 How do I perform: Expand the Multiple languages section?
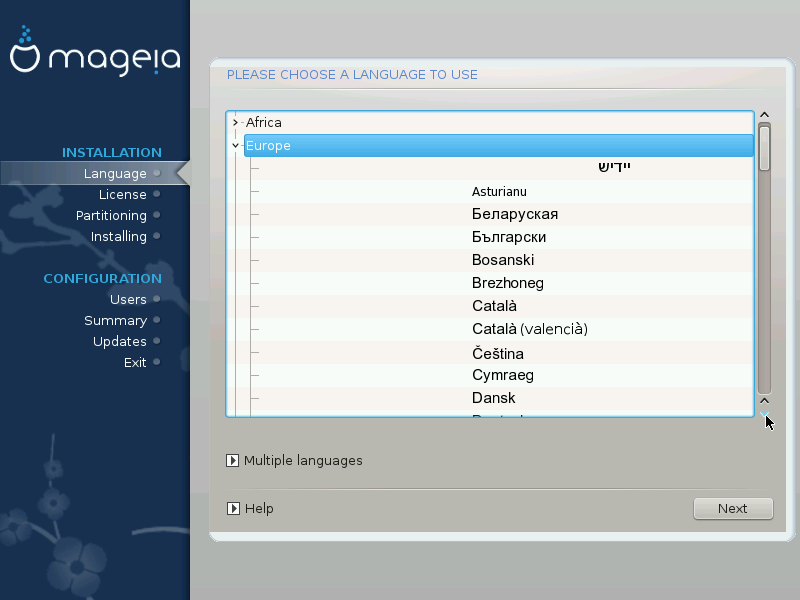232,461
